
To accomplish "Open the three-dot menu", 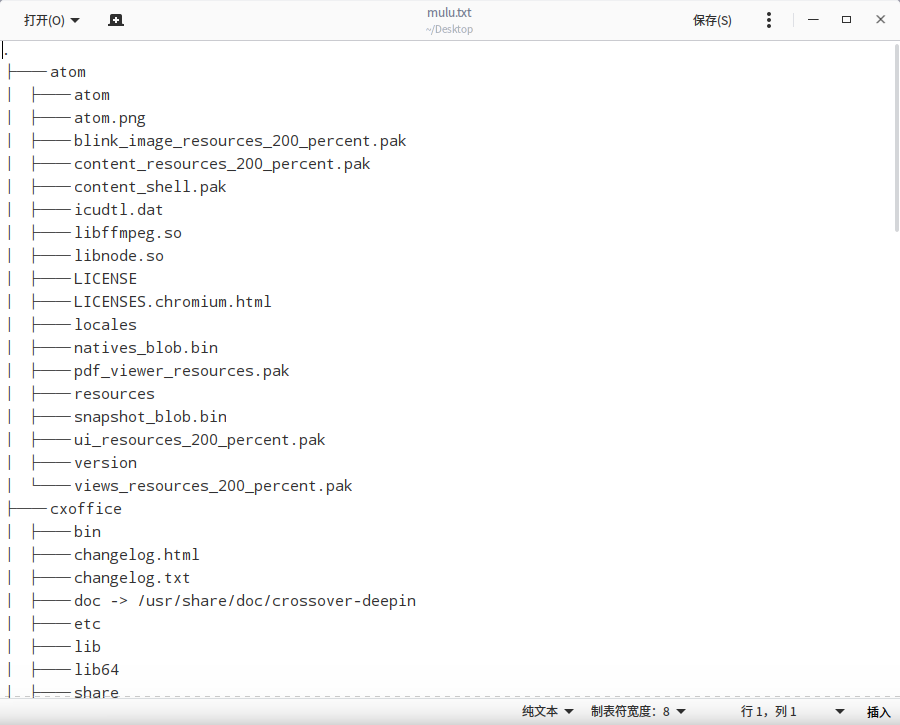I will [769, 21].
